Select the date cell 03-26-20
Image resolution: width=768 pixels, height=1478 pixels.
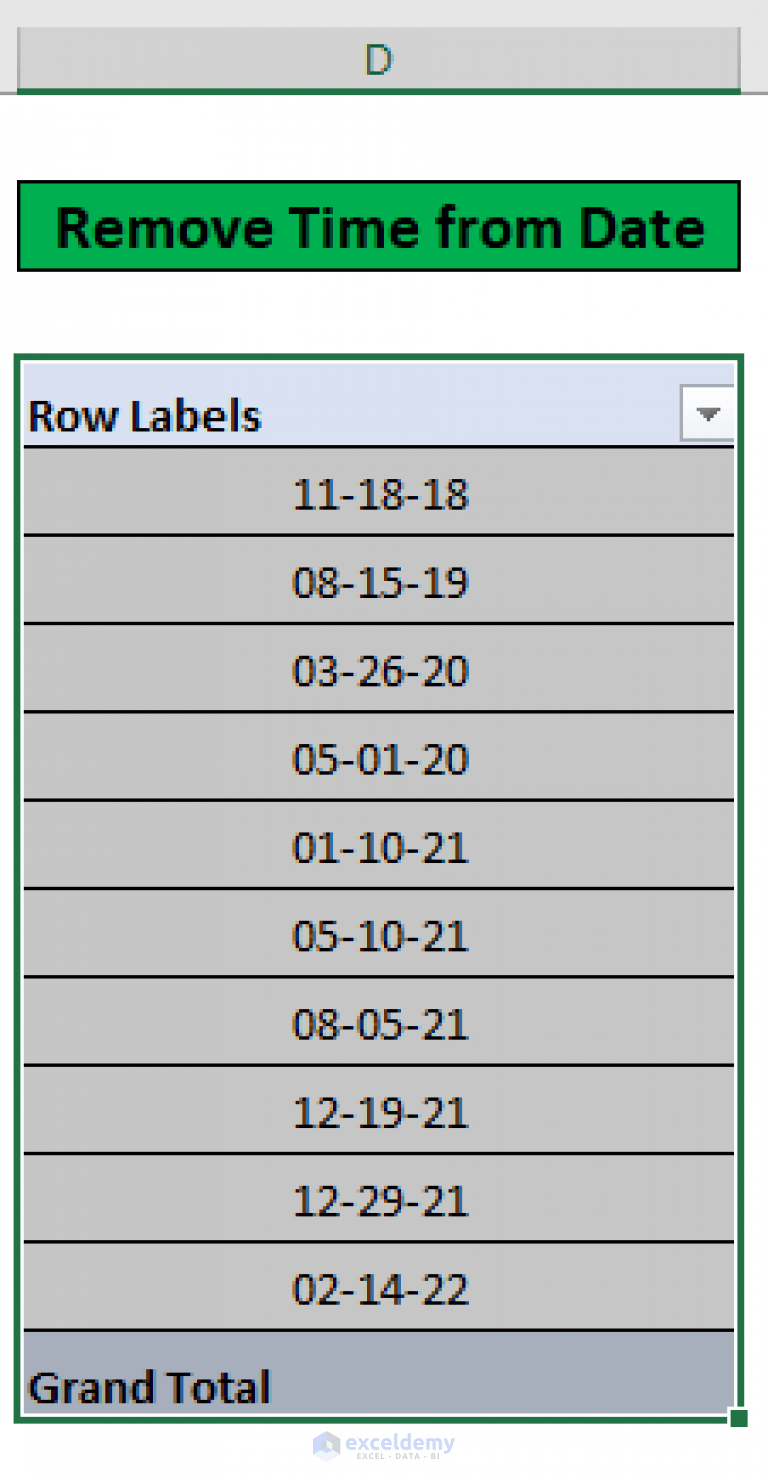pos(380,670)
